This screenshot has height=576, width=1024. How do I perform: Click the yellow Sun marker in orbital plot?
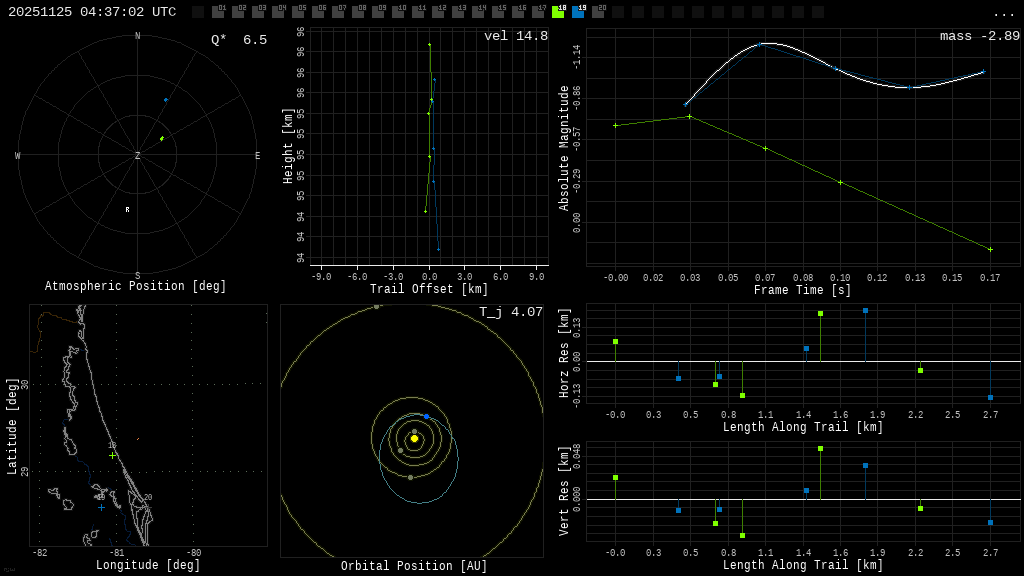(414, 438)
